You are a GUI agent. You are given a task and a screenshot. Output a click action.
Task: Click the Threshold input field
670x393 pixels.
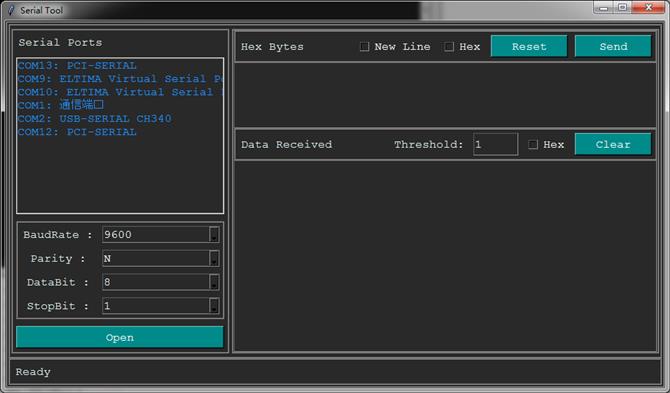point(496,144)
